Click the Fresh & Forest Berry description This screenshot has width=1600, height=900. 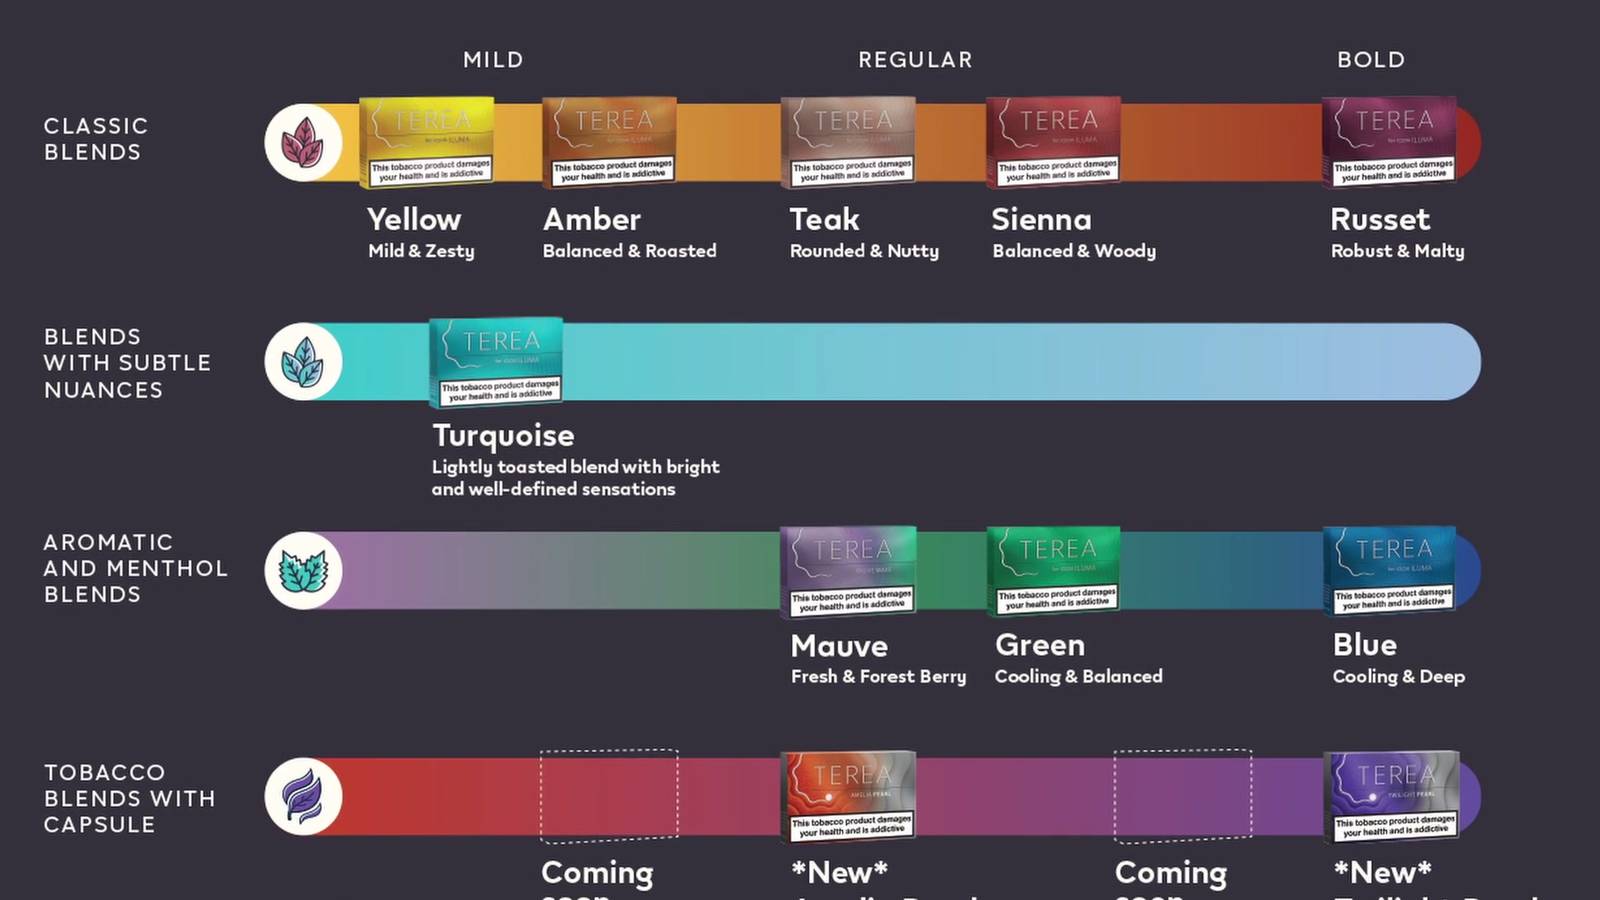pyautogui.click(x=879, y=677)
